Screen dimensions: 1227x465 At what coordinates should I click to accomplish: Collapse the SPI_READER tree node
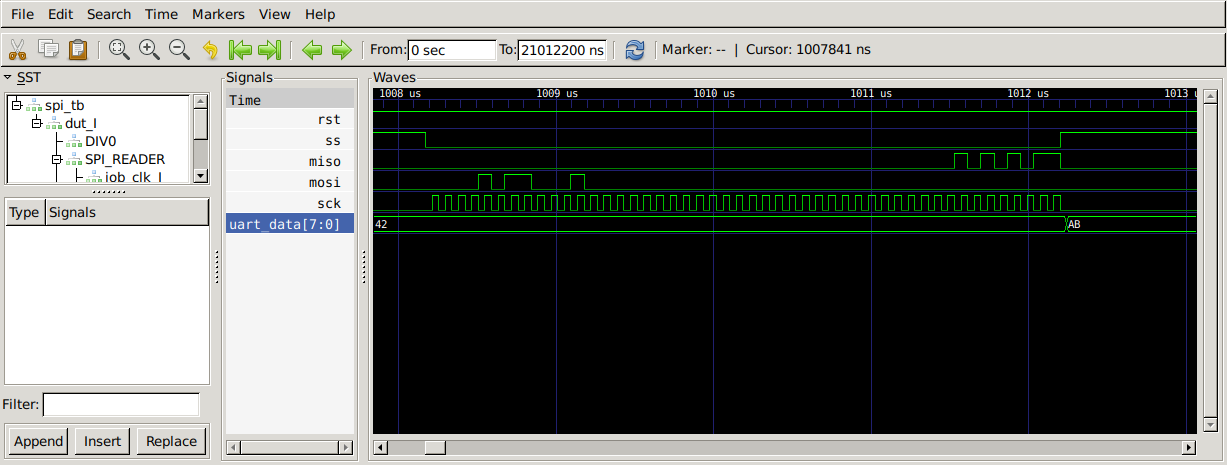pos(57,159)
